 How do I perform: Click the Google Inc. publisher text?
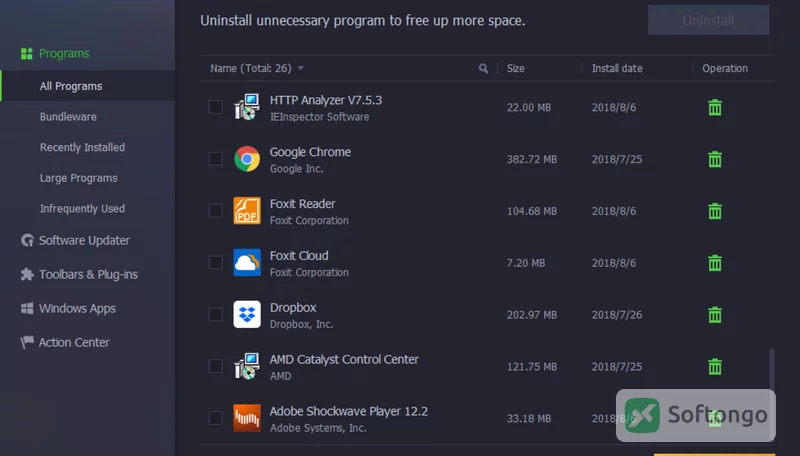(x=296, y=169)
